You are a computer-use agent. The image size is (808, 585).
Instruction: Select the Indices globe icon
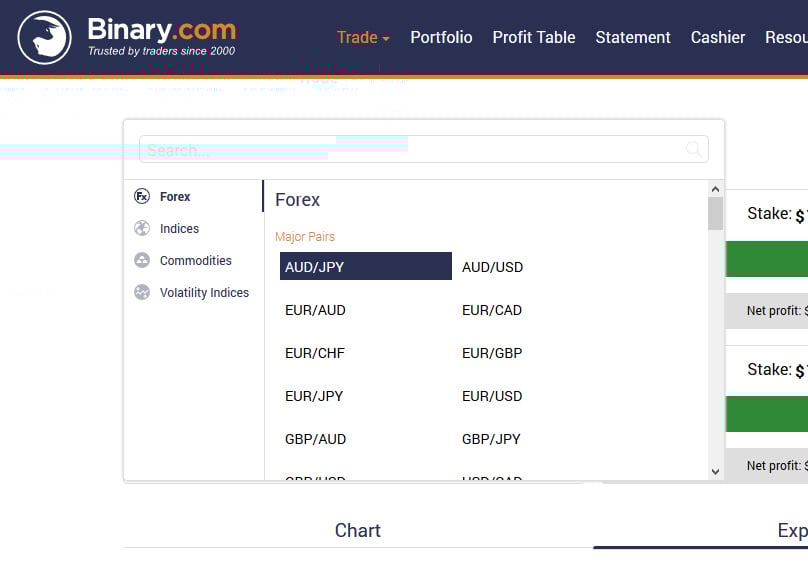click(x=142, y=229)
